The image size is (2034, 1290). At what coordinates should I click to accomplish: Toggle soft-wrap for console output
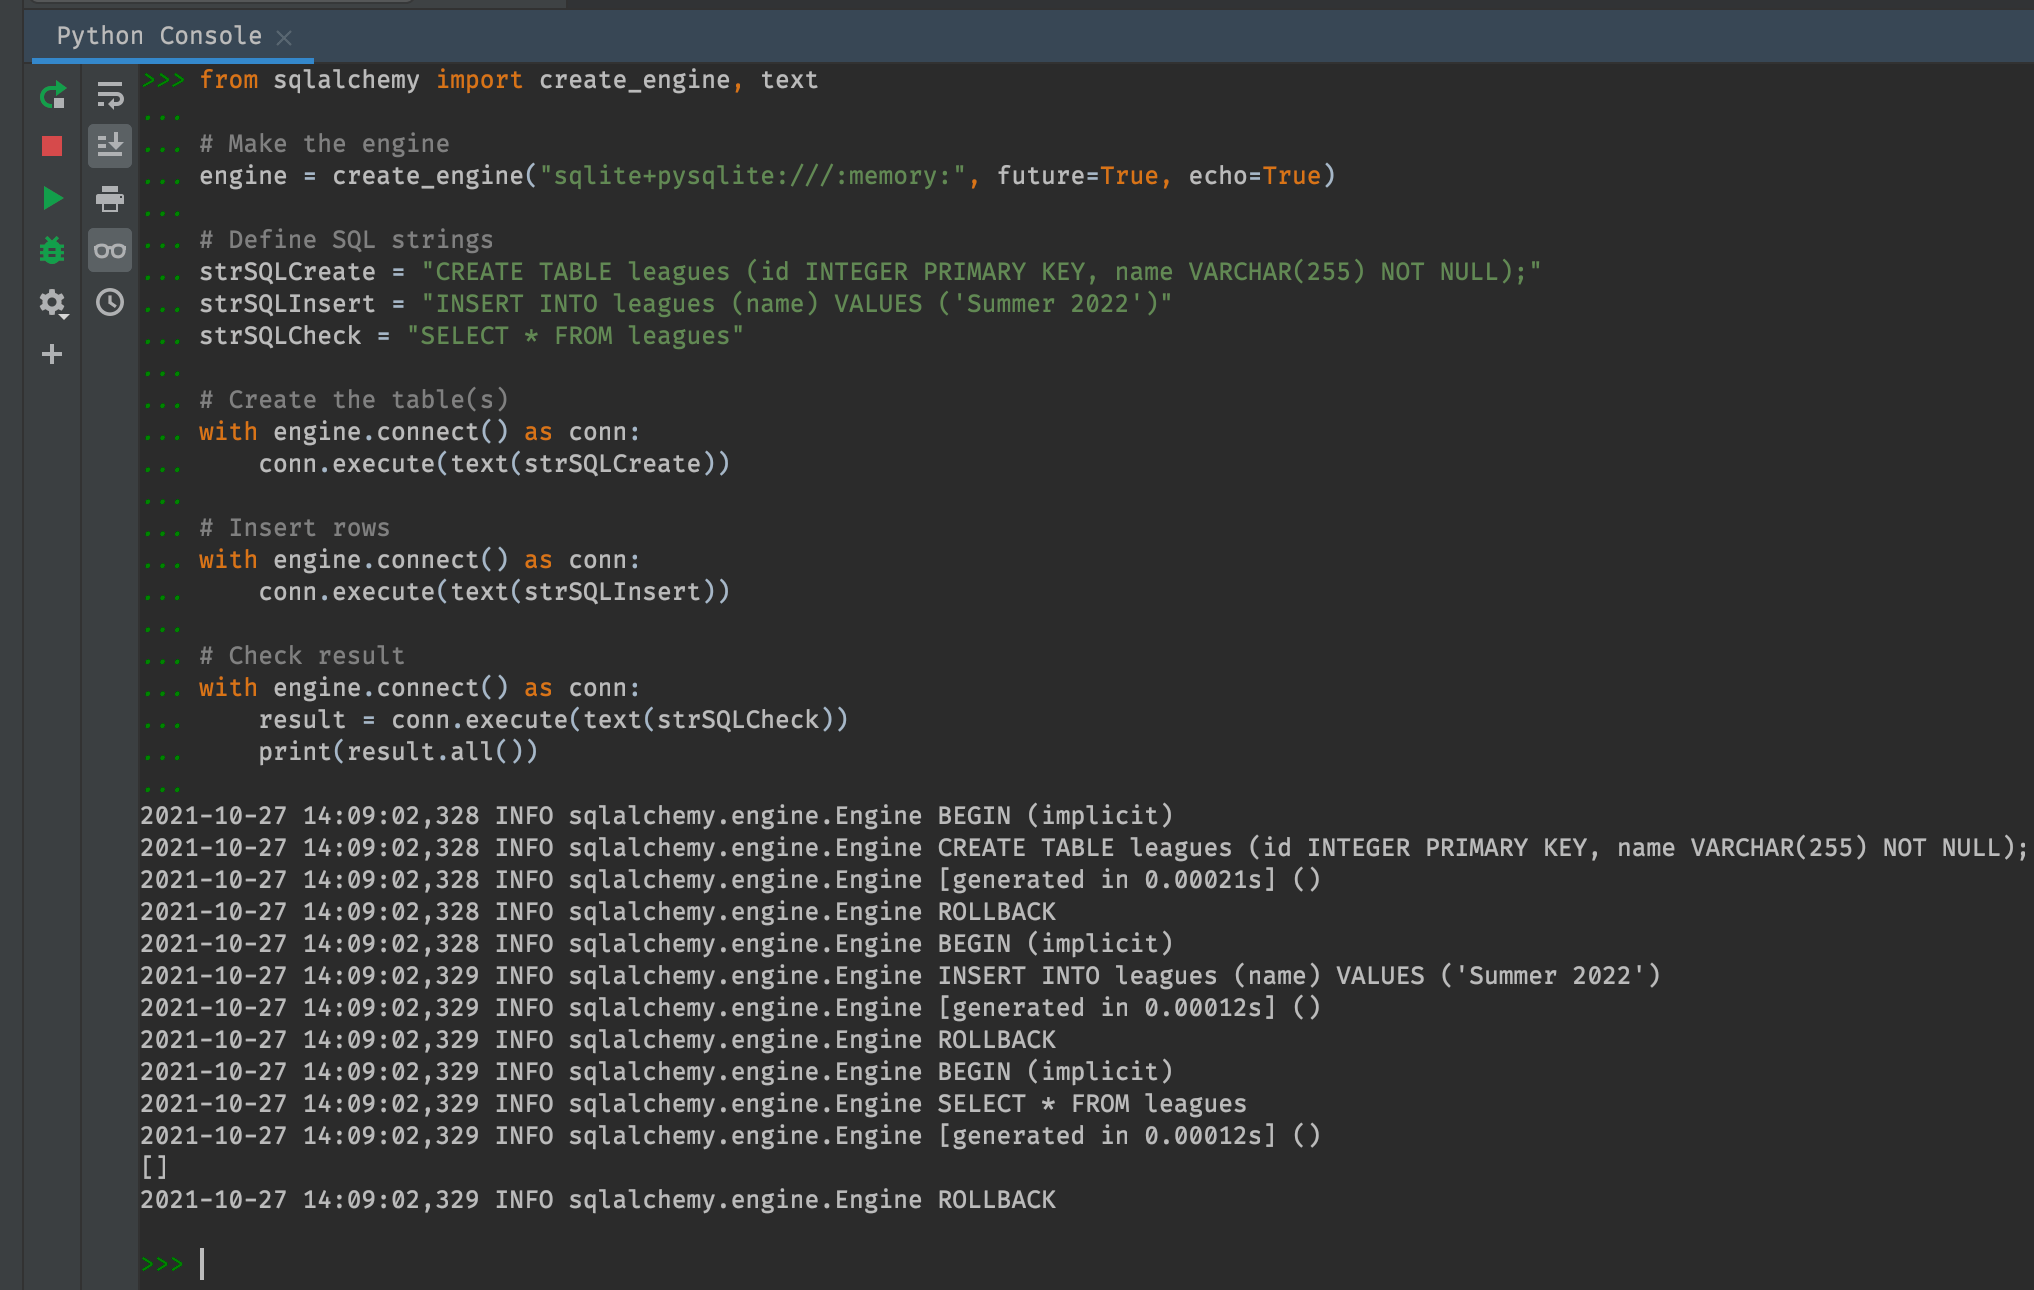(x=110, y=96)
